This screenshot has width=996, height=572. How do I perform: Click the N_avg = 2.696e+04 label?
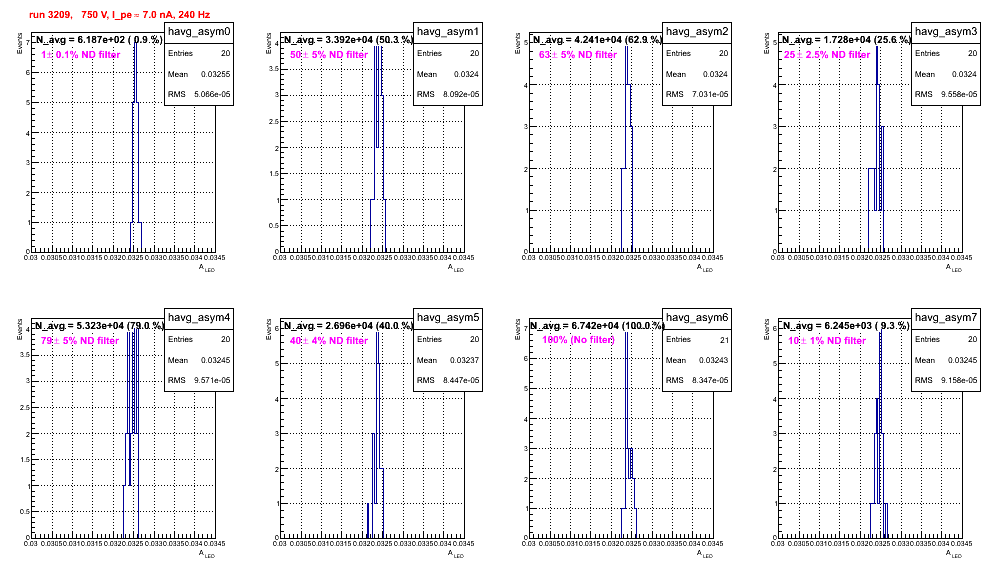[348, 325]
